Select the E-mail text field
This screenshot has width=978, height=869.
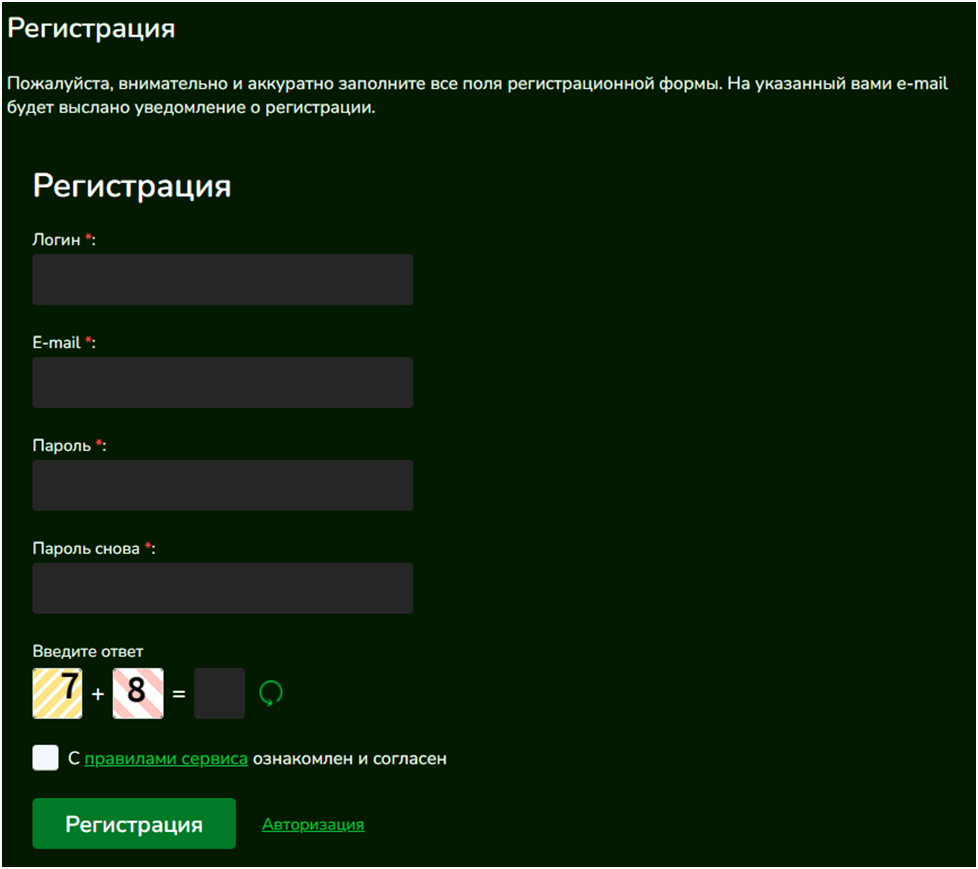point(222,382)
